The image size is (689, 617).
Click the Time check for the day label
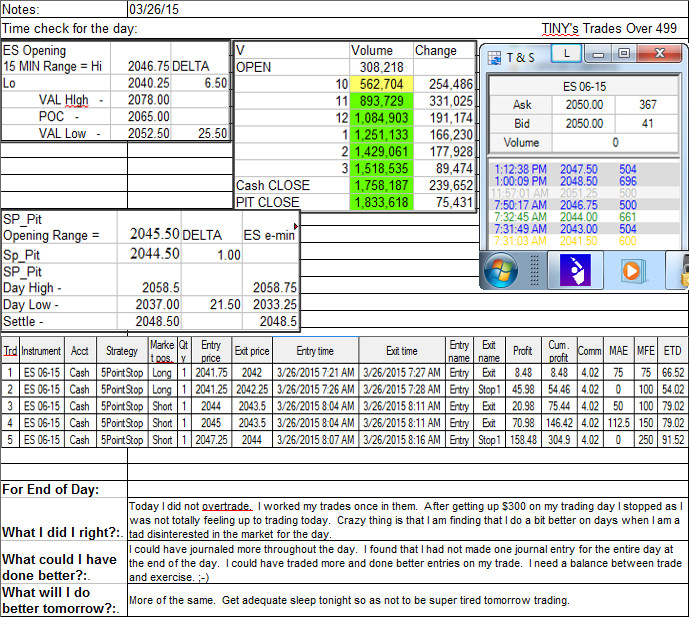[69, 29]
